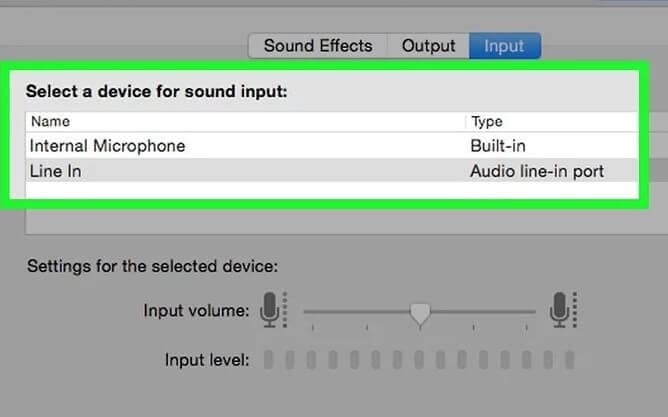Click the small microphone icon left of slider
668x417 pixels.
[x=272, y=310]
